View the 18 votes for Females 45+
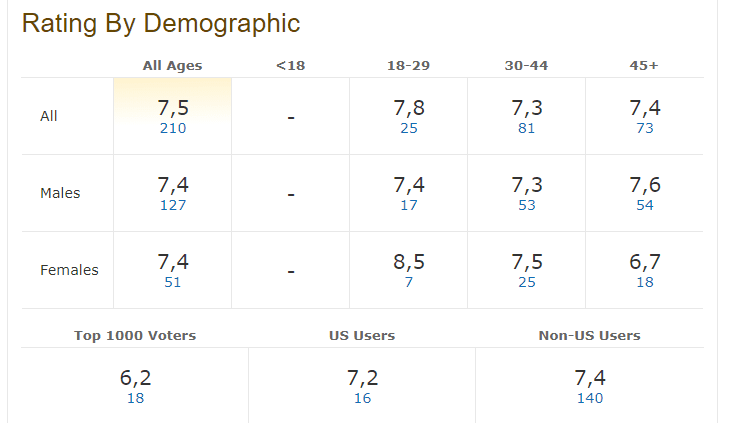The width and height of the screenshot is (737, 423). (x=645, y=282)
